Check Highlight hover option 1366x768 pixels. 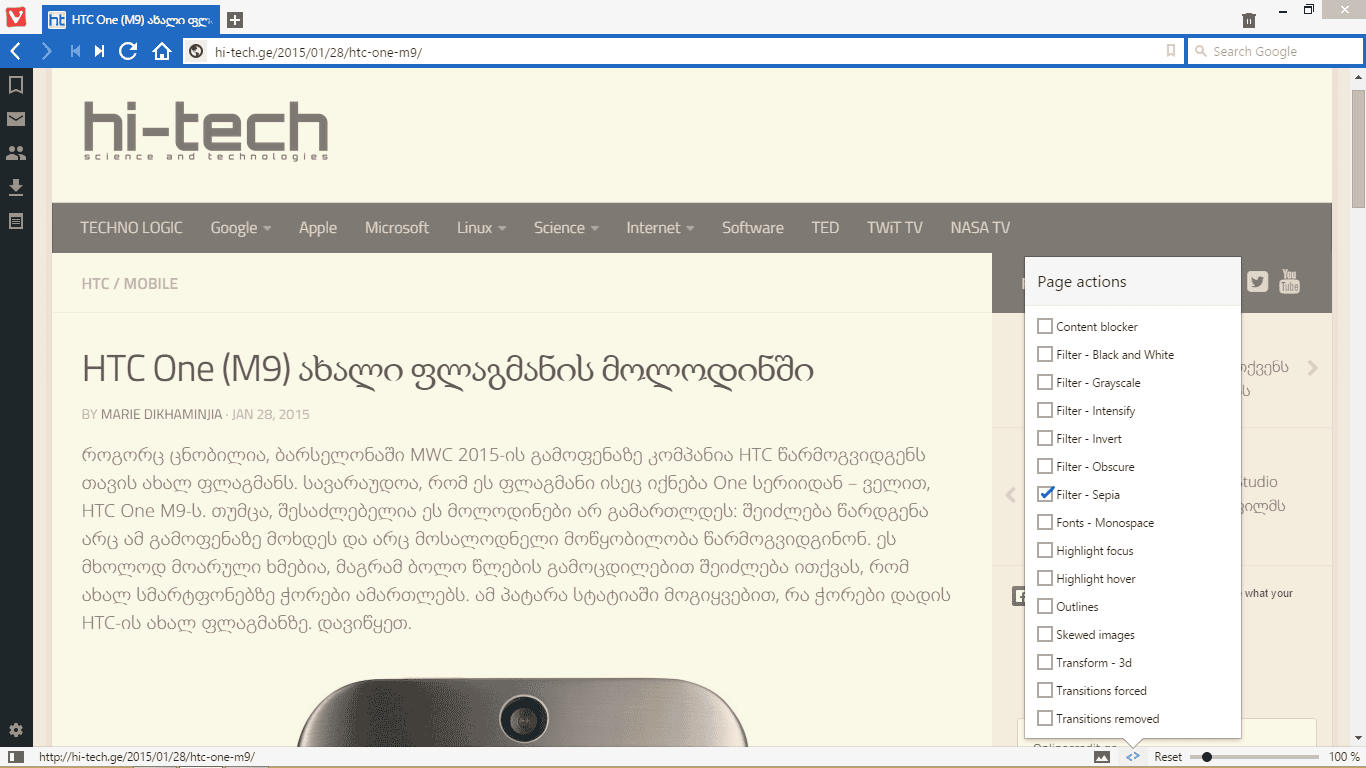[1045, 578]
